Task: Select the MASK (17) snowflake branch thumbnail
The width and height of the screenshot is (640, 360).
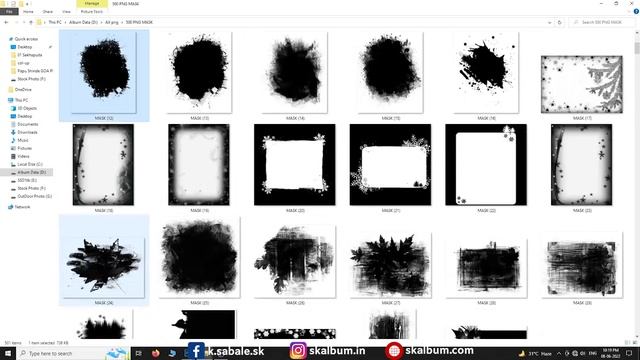Action: (582, 84)
